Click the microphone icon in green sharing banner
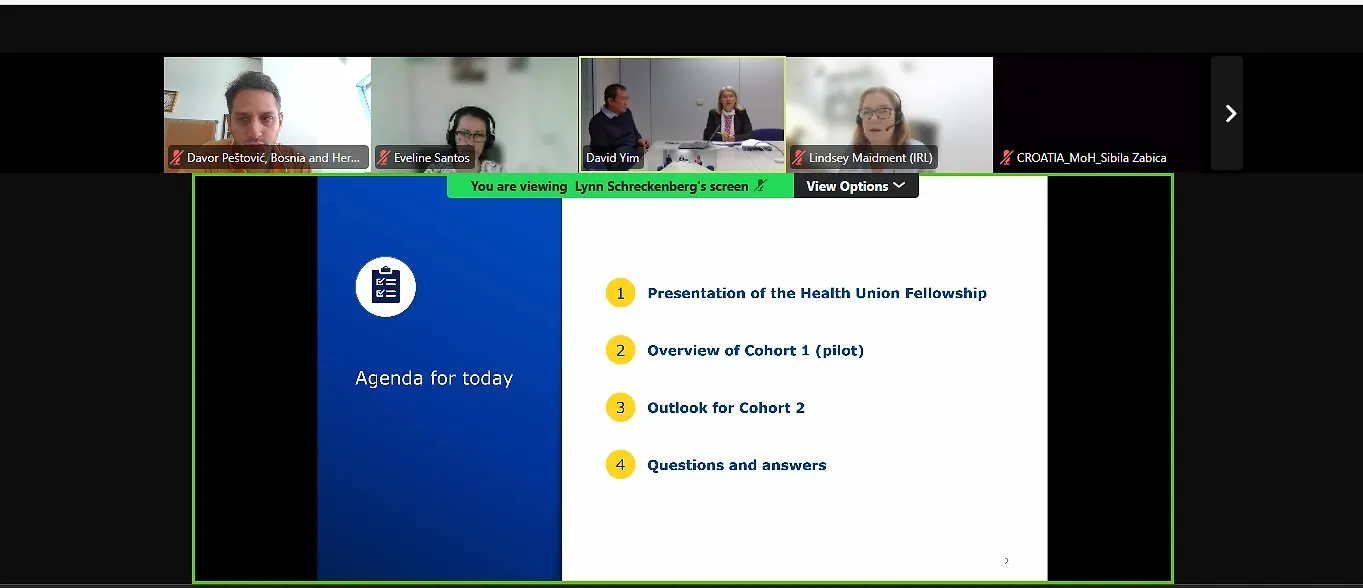 point(760,186)
